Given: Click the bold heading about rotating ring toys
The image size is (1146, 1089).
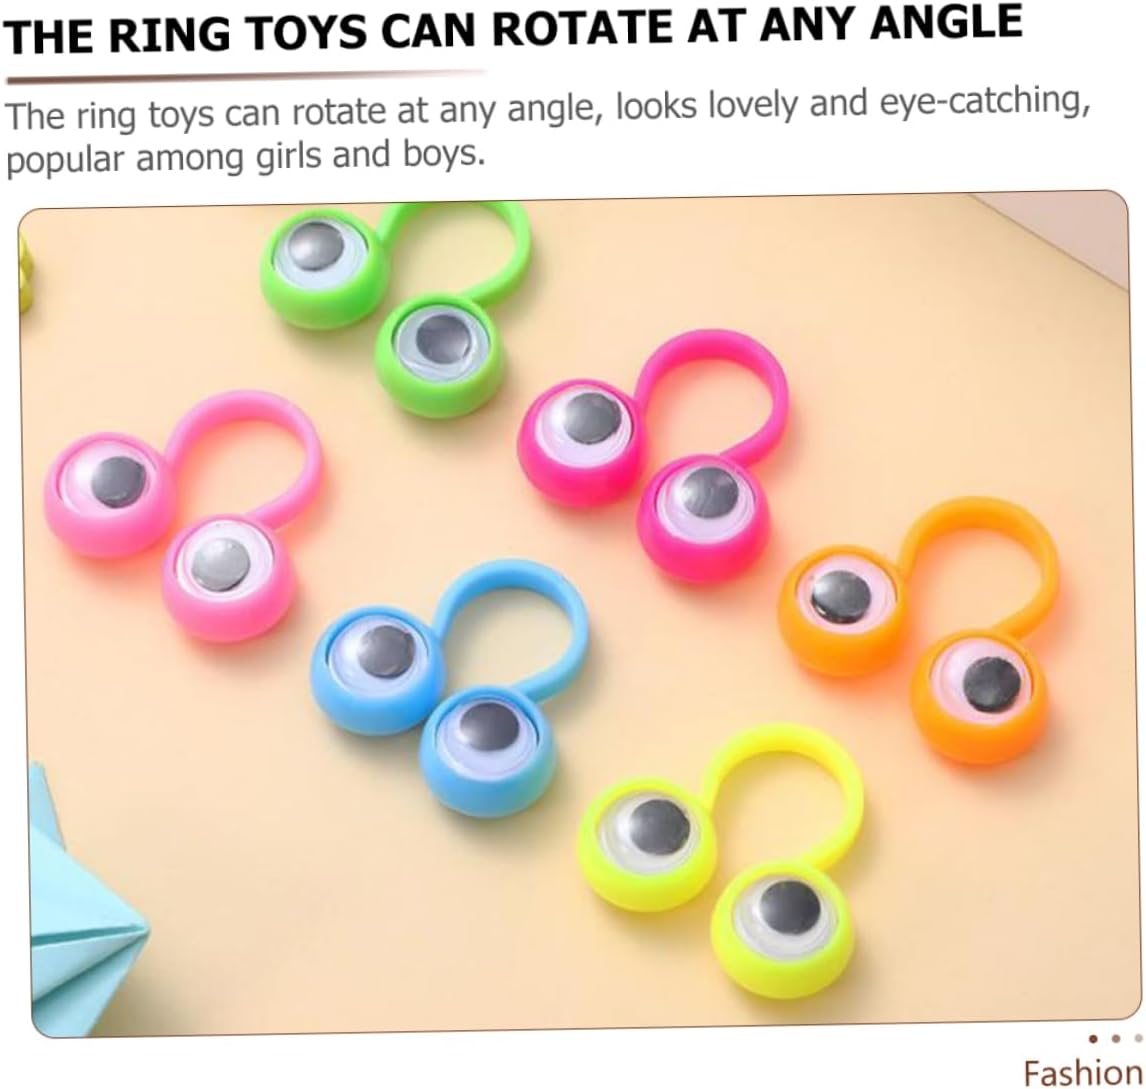Looking at the screenshot, I should tap(512, 29).
